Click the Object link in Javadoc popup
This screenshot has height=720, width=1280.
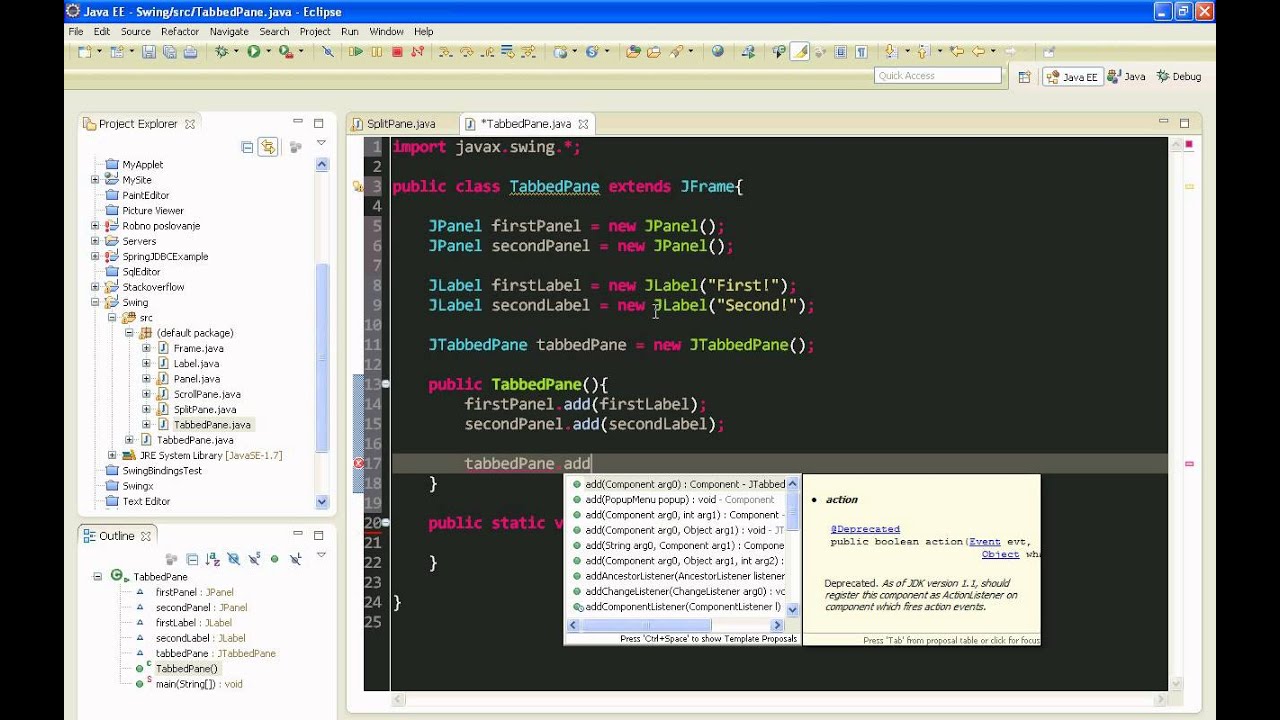pyautogui.click(x=1001, y=554)
